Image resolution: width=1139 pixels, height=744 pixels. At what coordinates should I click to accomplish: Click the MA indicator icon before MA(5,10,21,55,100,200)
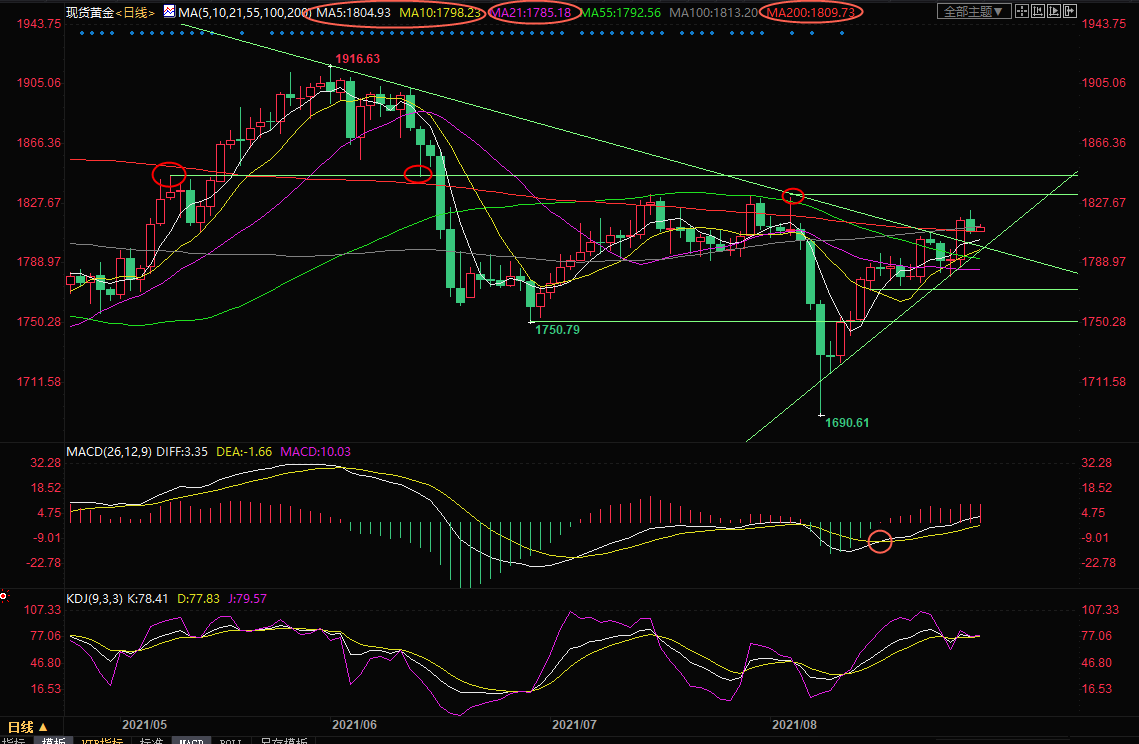coord(167,13)
